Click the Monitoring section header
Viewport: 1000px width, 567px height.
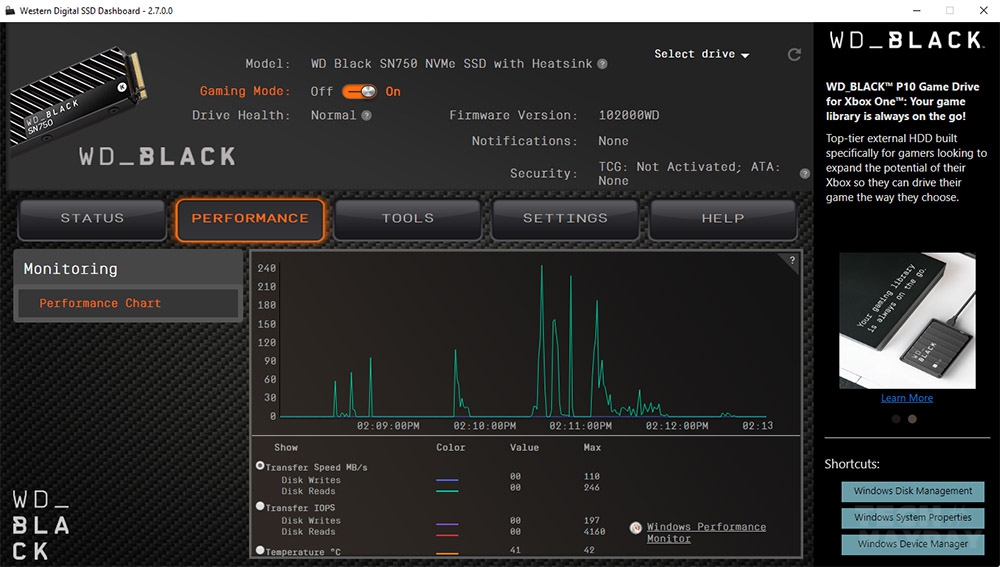[x=128, y=269]
